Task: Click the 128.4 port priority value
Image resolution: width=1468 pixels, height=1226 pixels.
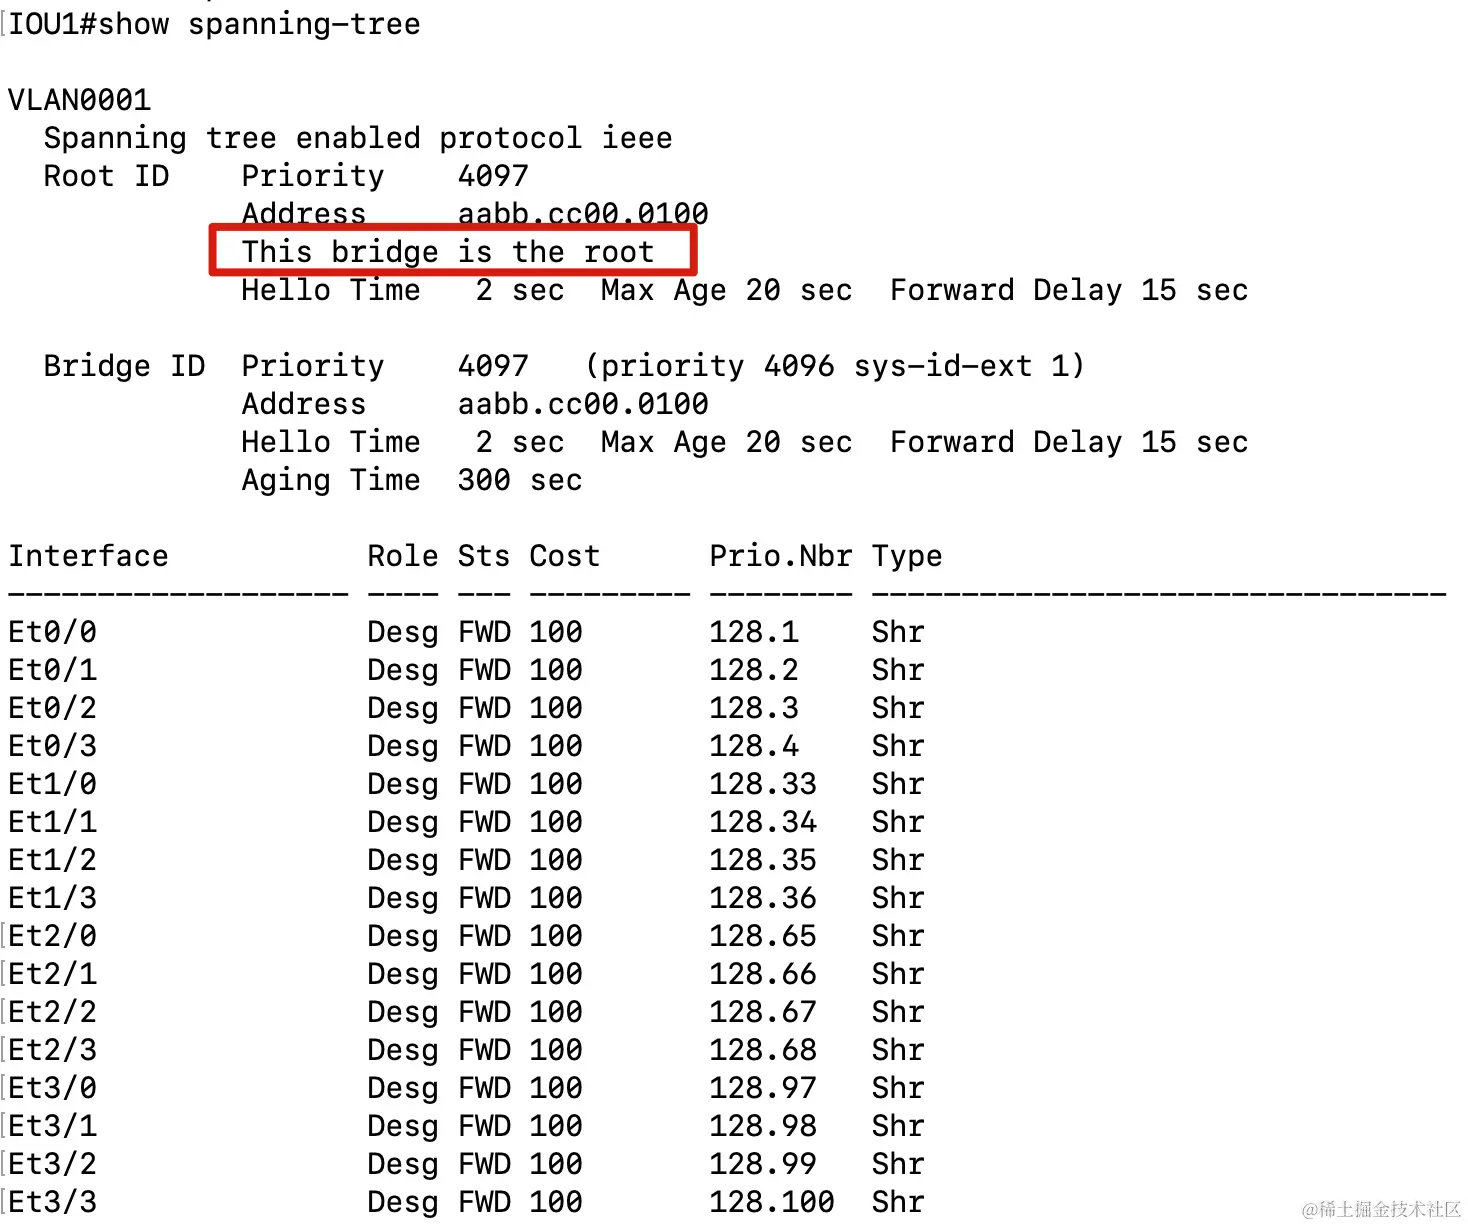Action: tap(754, 746)
